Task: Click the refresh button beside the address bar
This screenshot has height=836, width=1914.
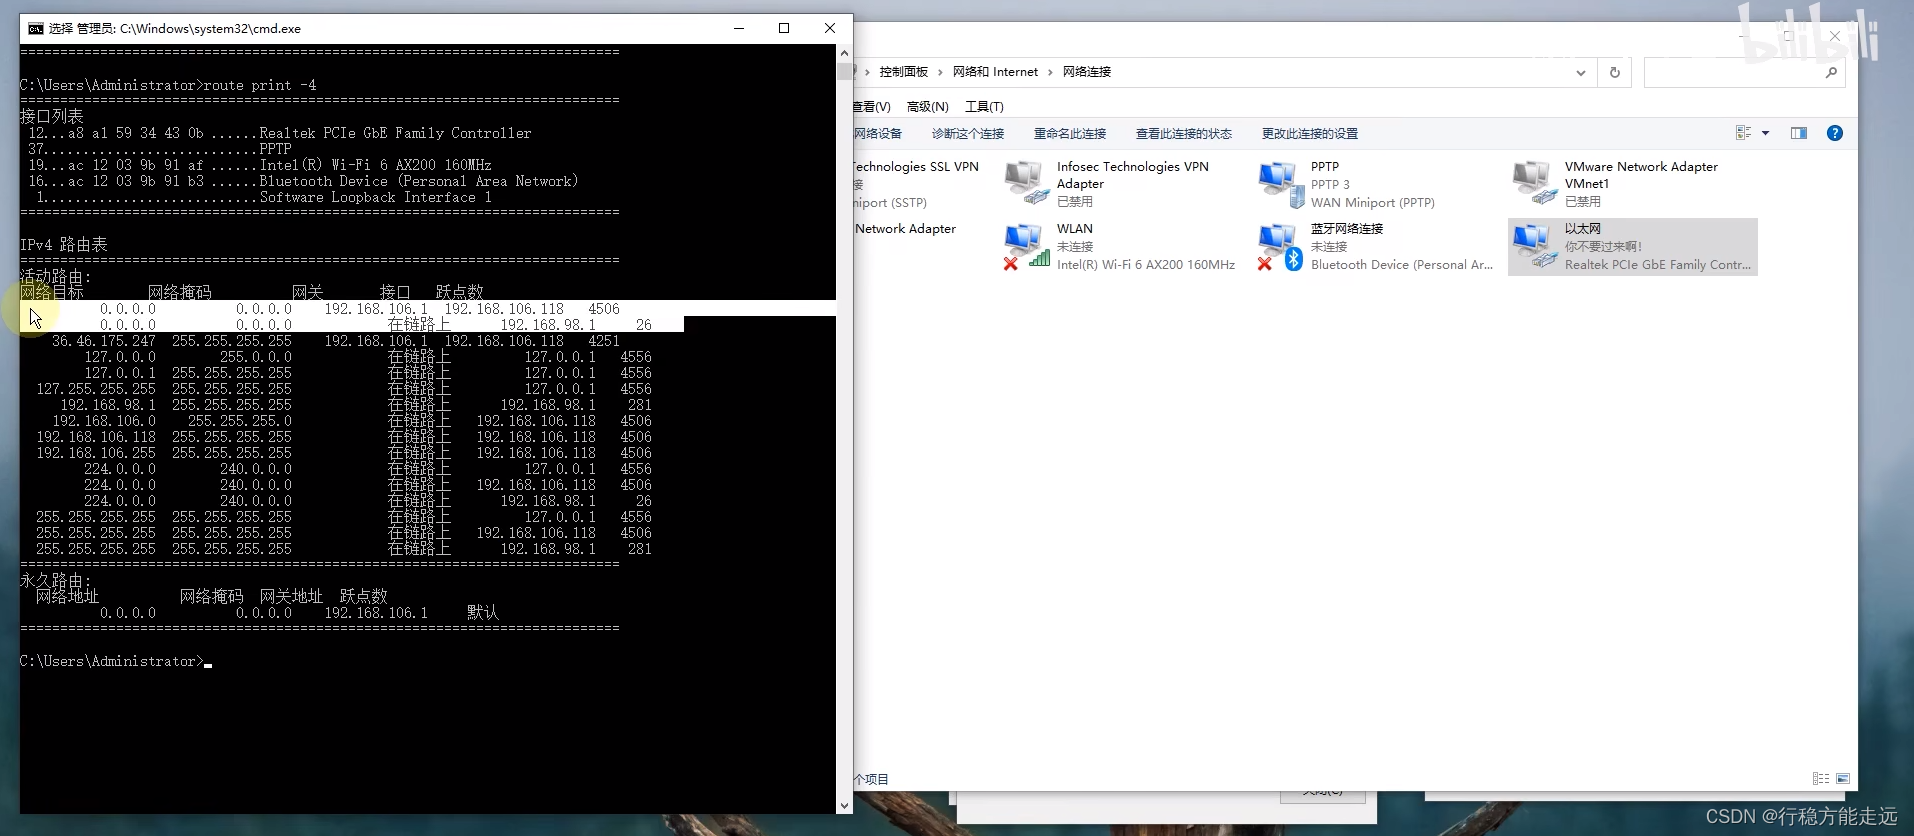Action: 1614,72
